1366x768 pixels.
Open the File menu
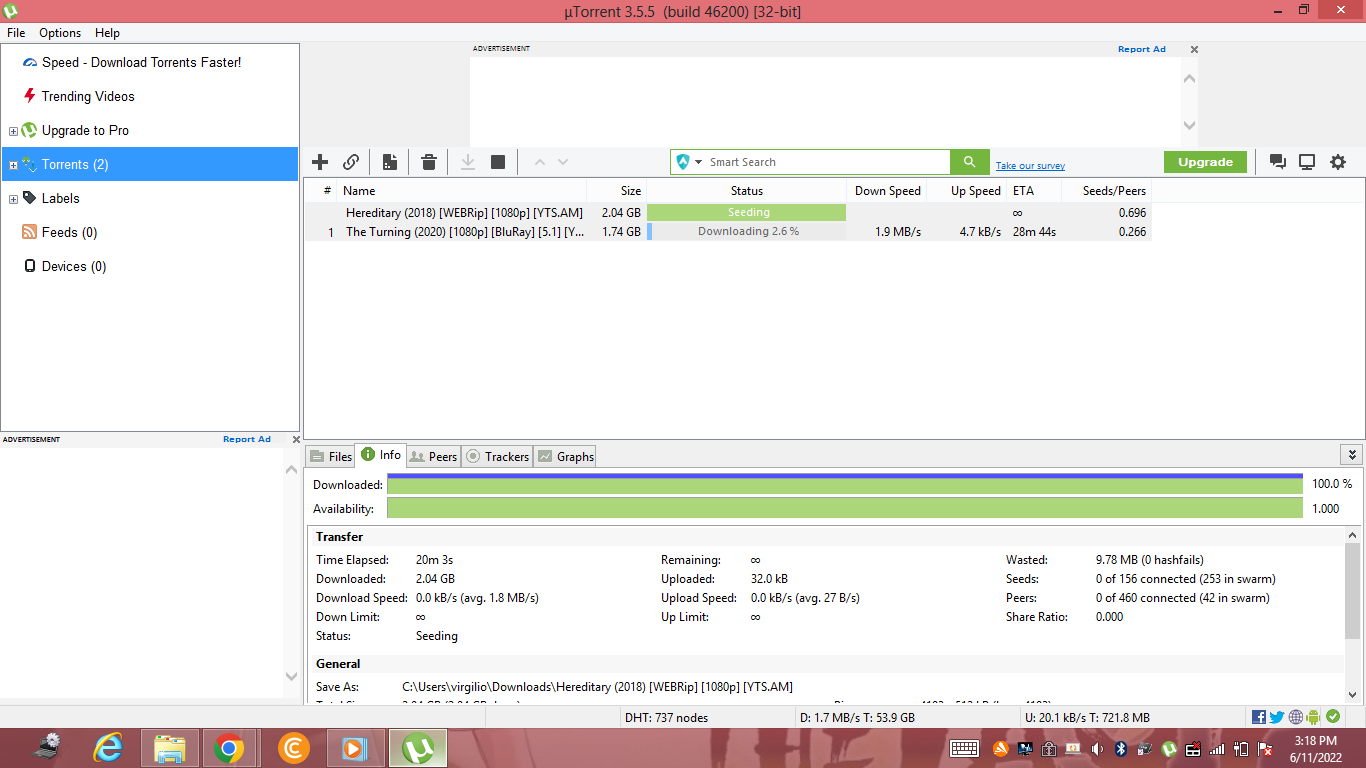tap(16, 33)
